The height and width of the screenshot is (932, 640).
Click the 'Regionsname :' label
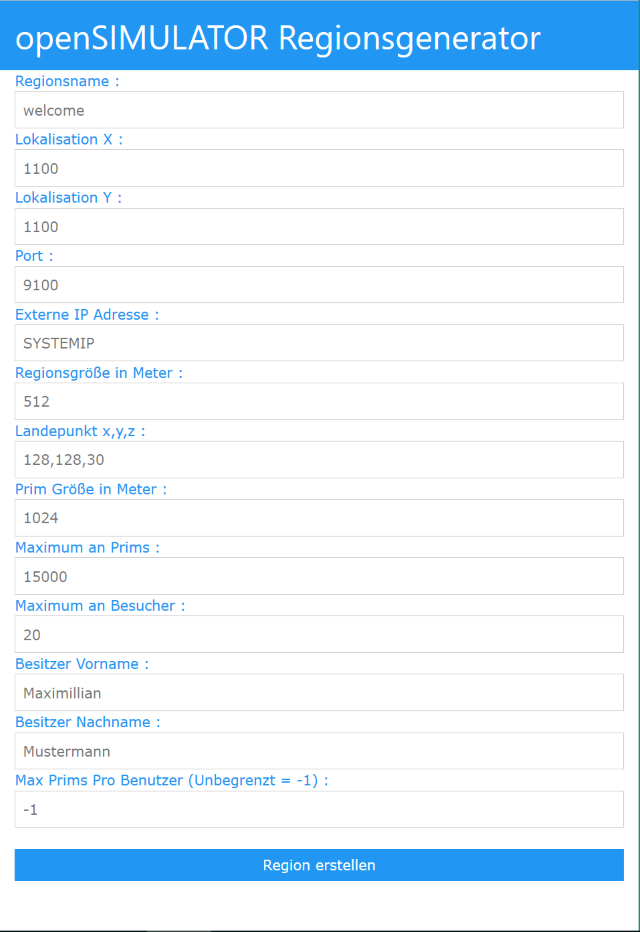coord(67,81)
